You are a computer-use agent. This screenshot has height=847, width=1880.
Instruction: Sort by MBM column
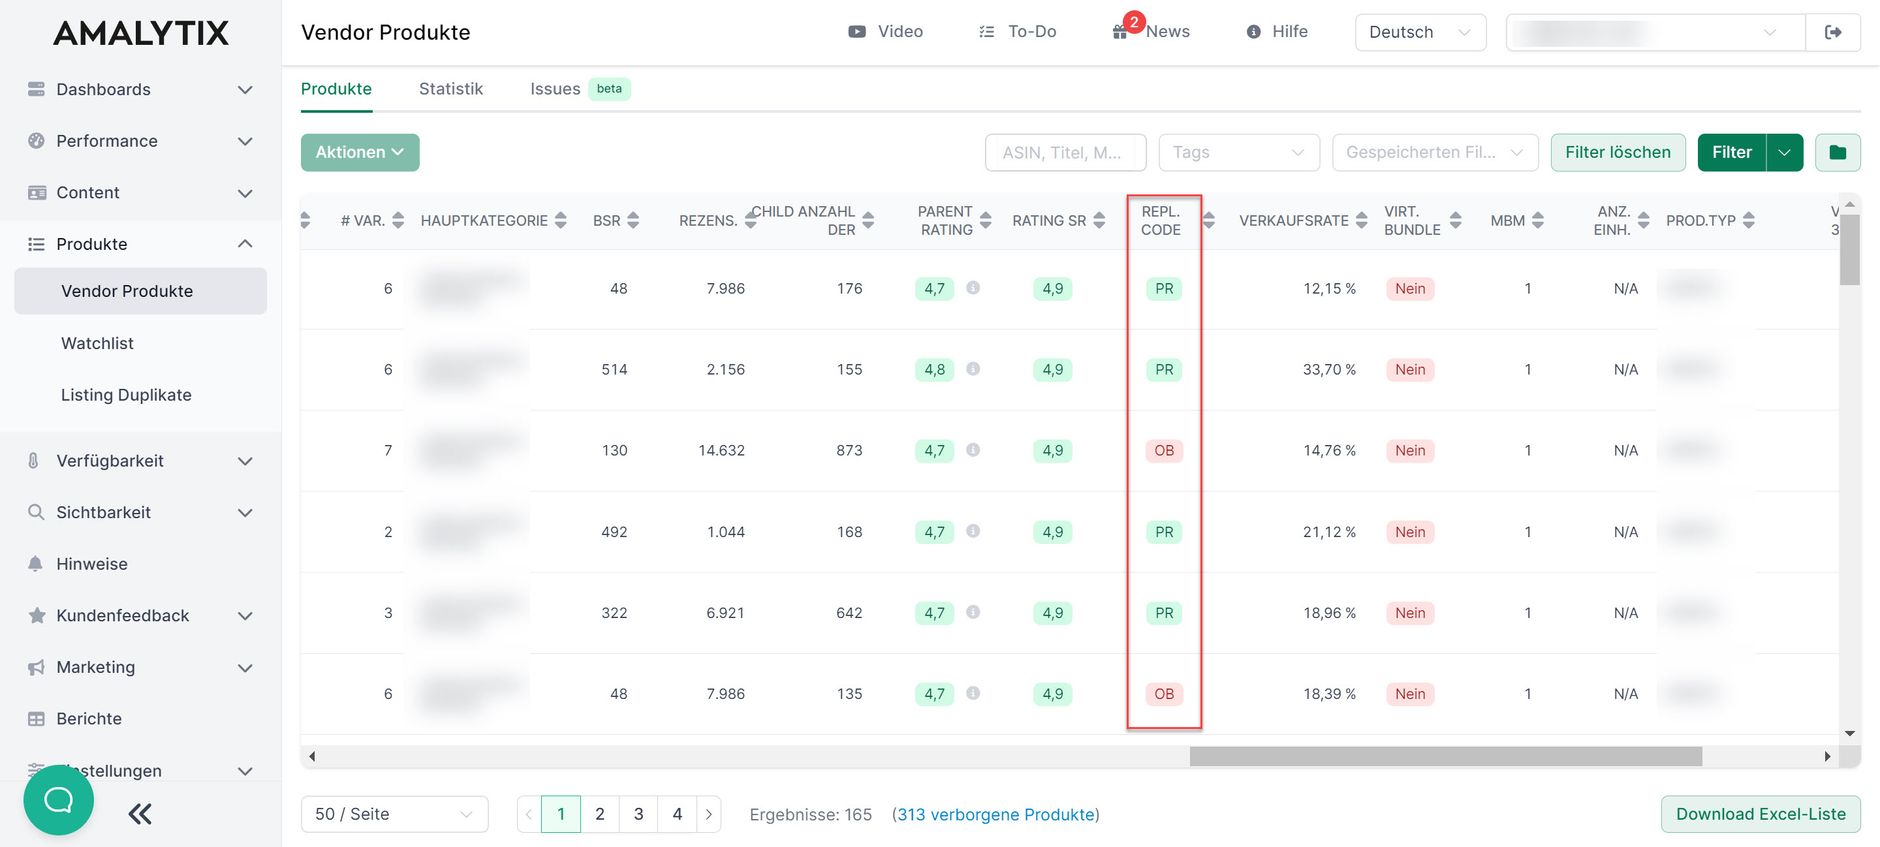pyautogui.click(x=1537, y=220)
